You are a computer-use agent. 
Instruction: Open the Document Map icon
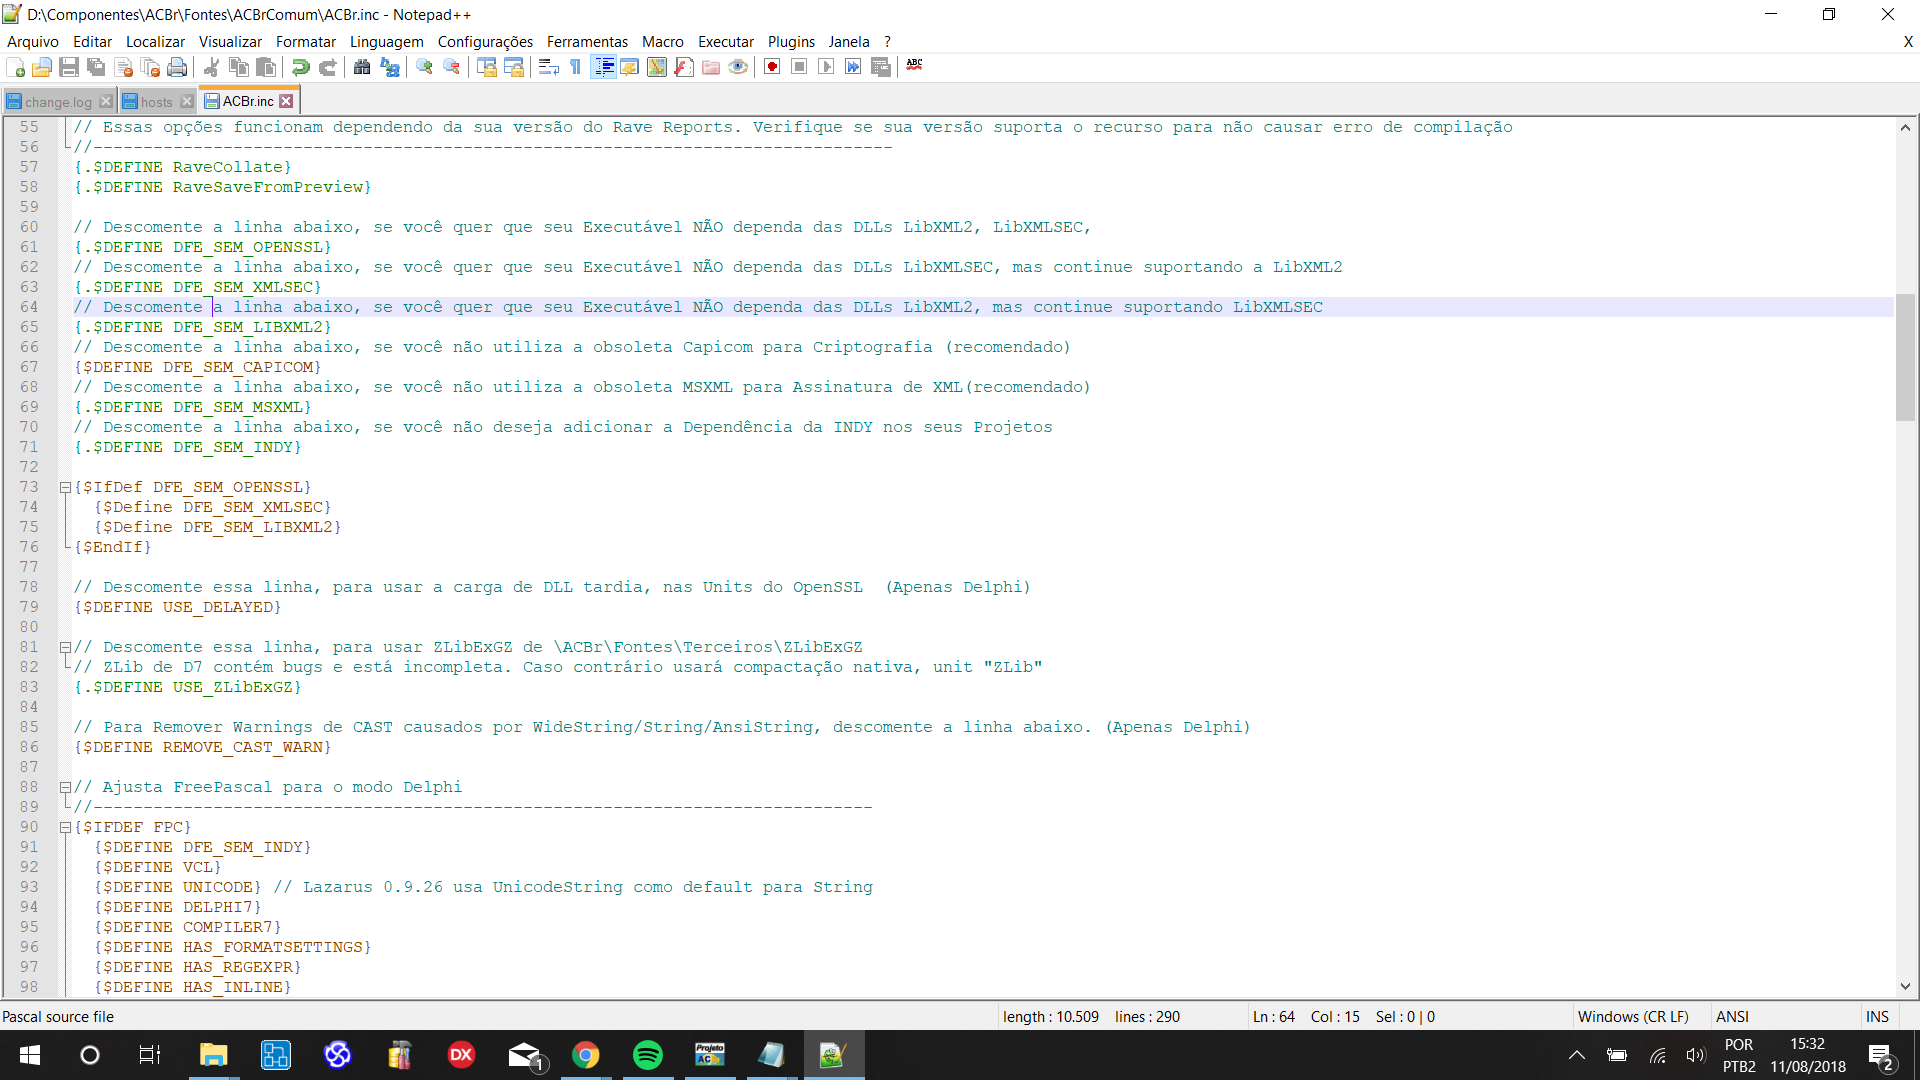pyautogui.click(x=657, y=67)
